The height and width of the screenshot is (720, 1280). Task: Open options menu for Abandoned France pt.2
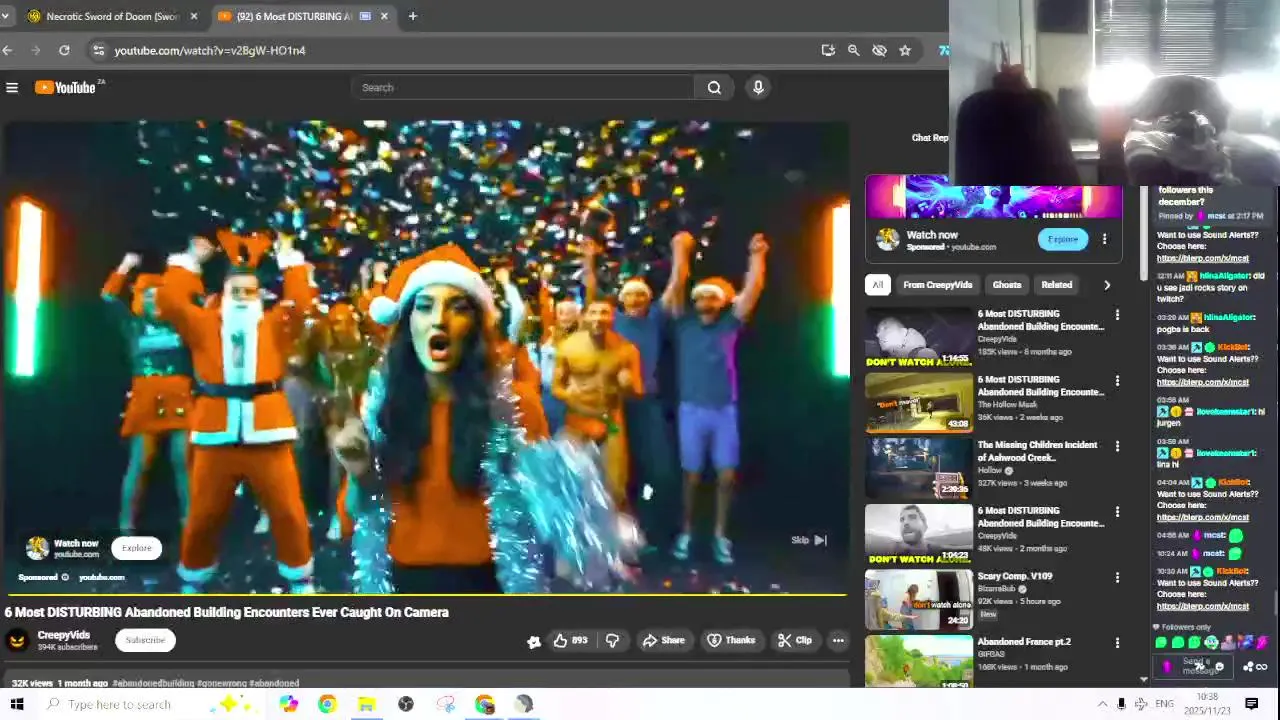1117,643
